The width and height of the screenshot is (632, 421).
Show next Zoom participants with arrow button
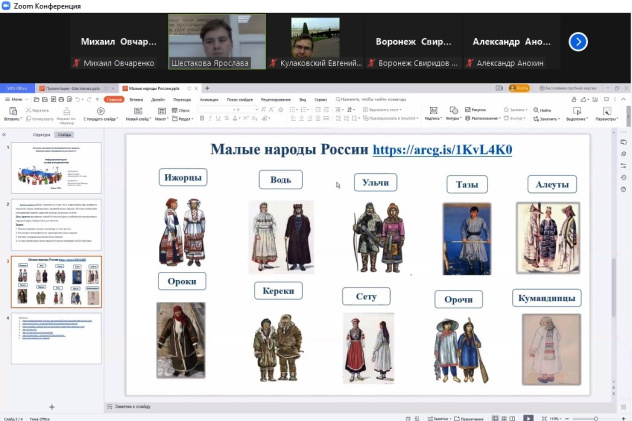tap(578, 42)
